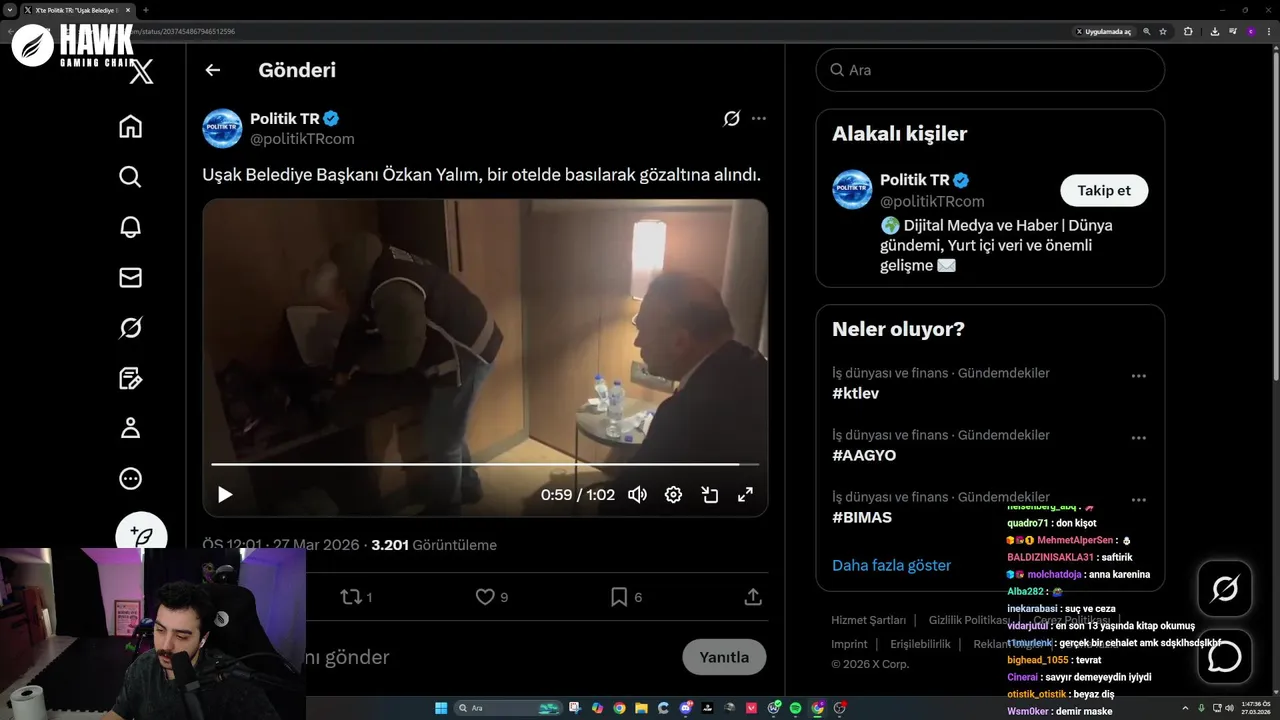Select the X'te Politik TR browser tab

click(76, 10)
